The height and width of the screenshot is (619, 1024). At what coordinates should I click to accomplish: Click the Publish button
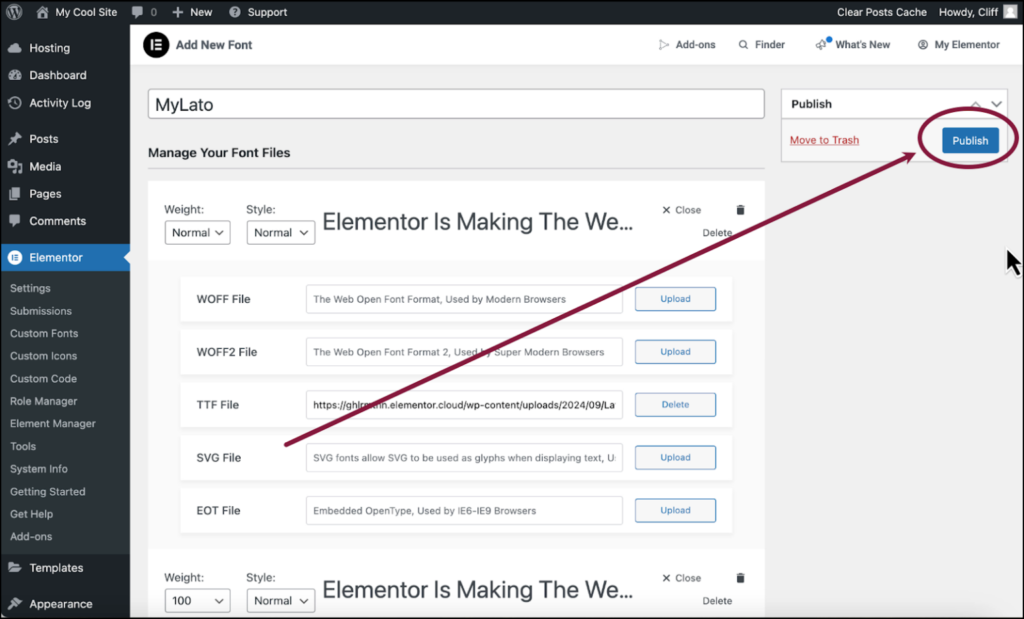(x=970, y=140)
